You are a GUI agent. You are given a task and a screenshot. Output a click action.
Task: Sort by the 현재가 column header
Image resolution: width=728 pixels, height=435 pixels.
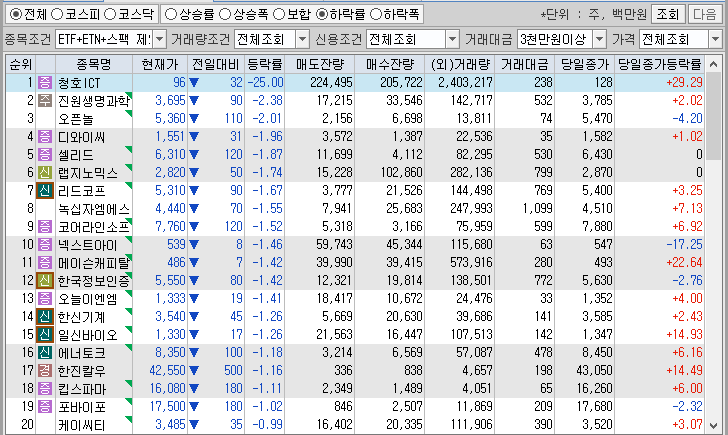pyautogui.click(x=160, y=64)
